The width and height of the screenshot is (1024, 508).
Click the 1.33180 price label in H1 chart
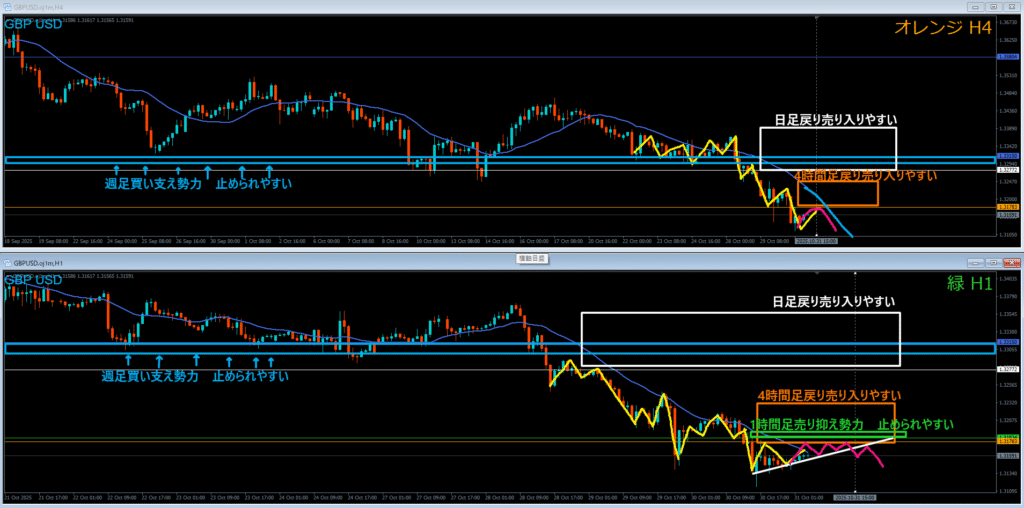pos(1006,342)
